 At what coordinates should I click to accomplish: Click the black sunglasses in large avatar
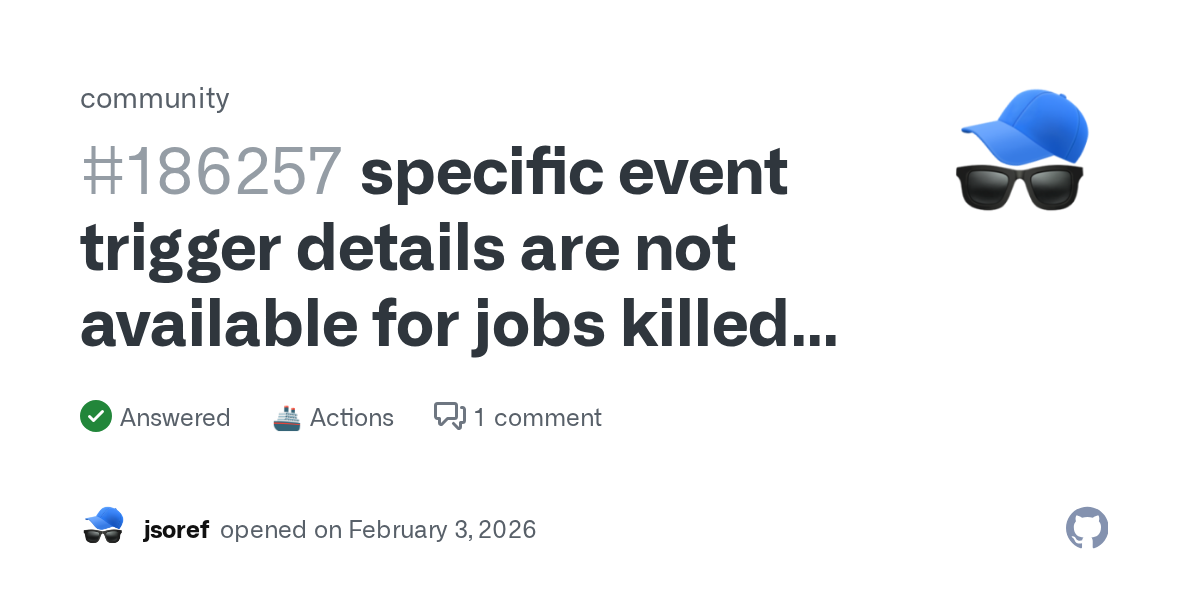(1020, 187)
